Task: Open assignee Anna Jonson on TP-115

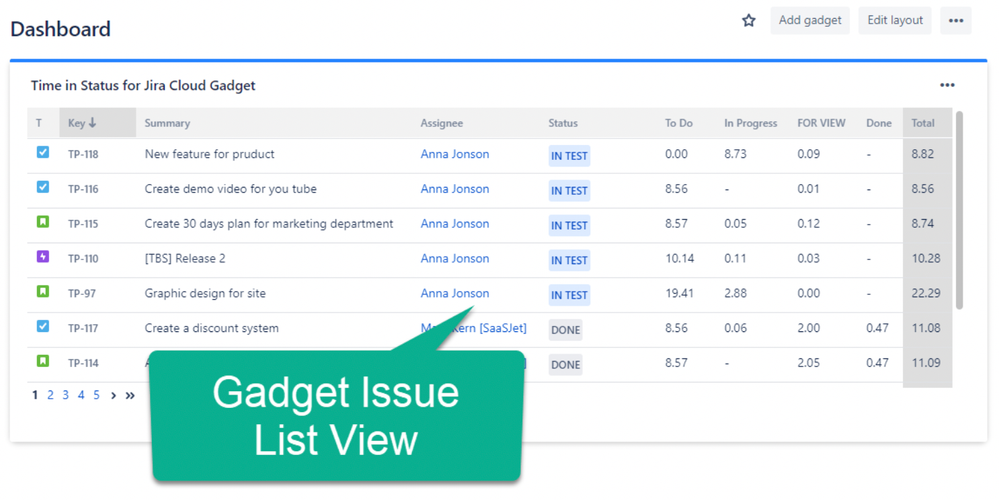Action: pyautogui.click(x=455, y=224)
